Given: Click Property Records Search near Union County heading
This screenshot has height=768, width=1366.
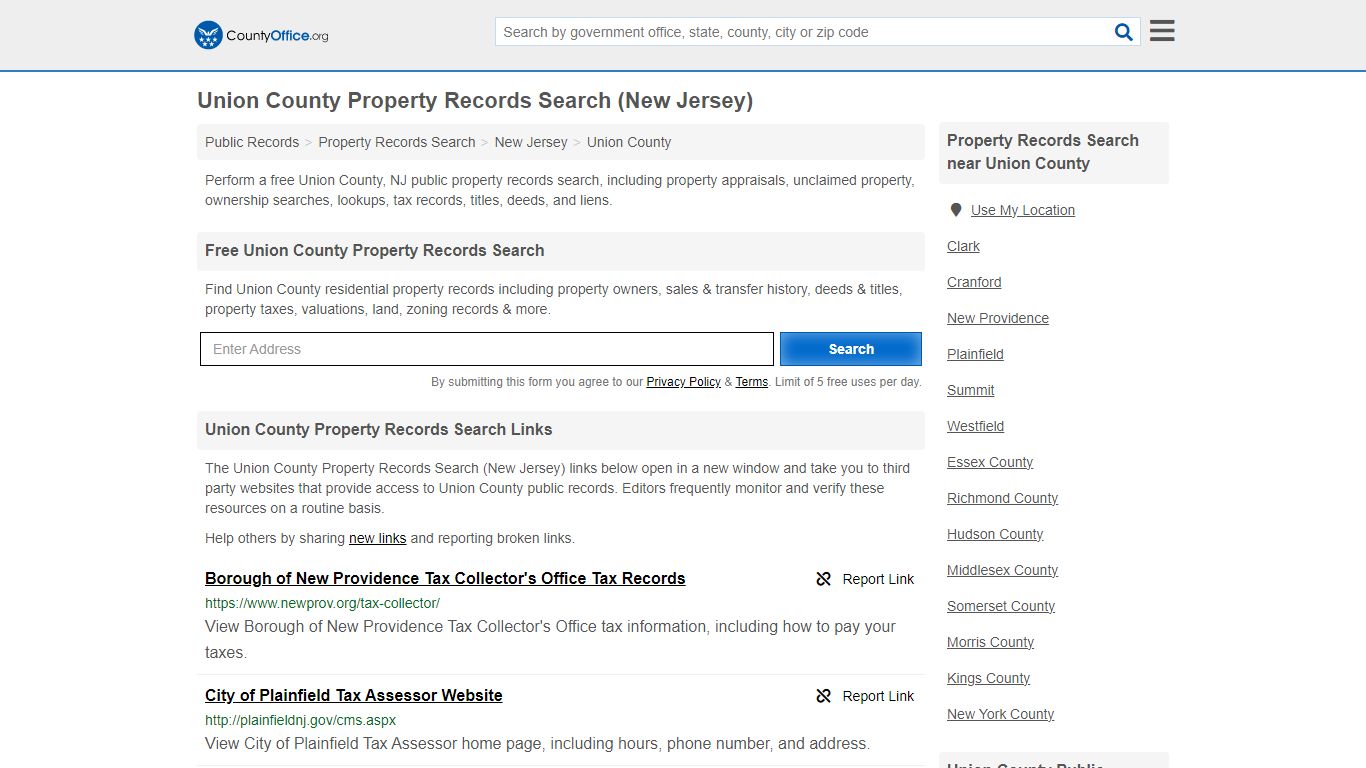Looking at the screenshot, I should [x=1043, y=152].
